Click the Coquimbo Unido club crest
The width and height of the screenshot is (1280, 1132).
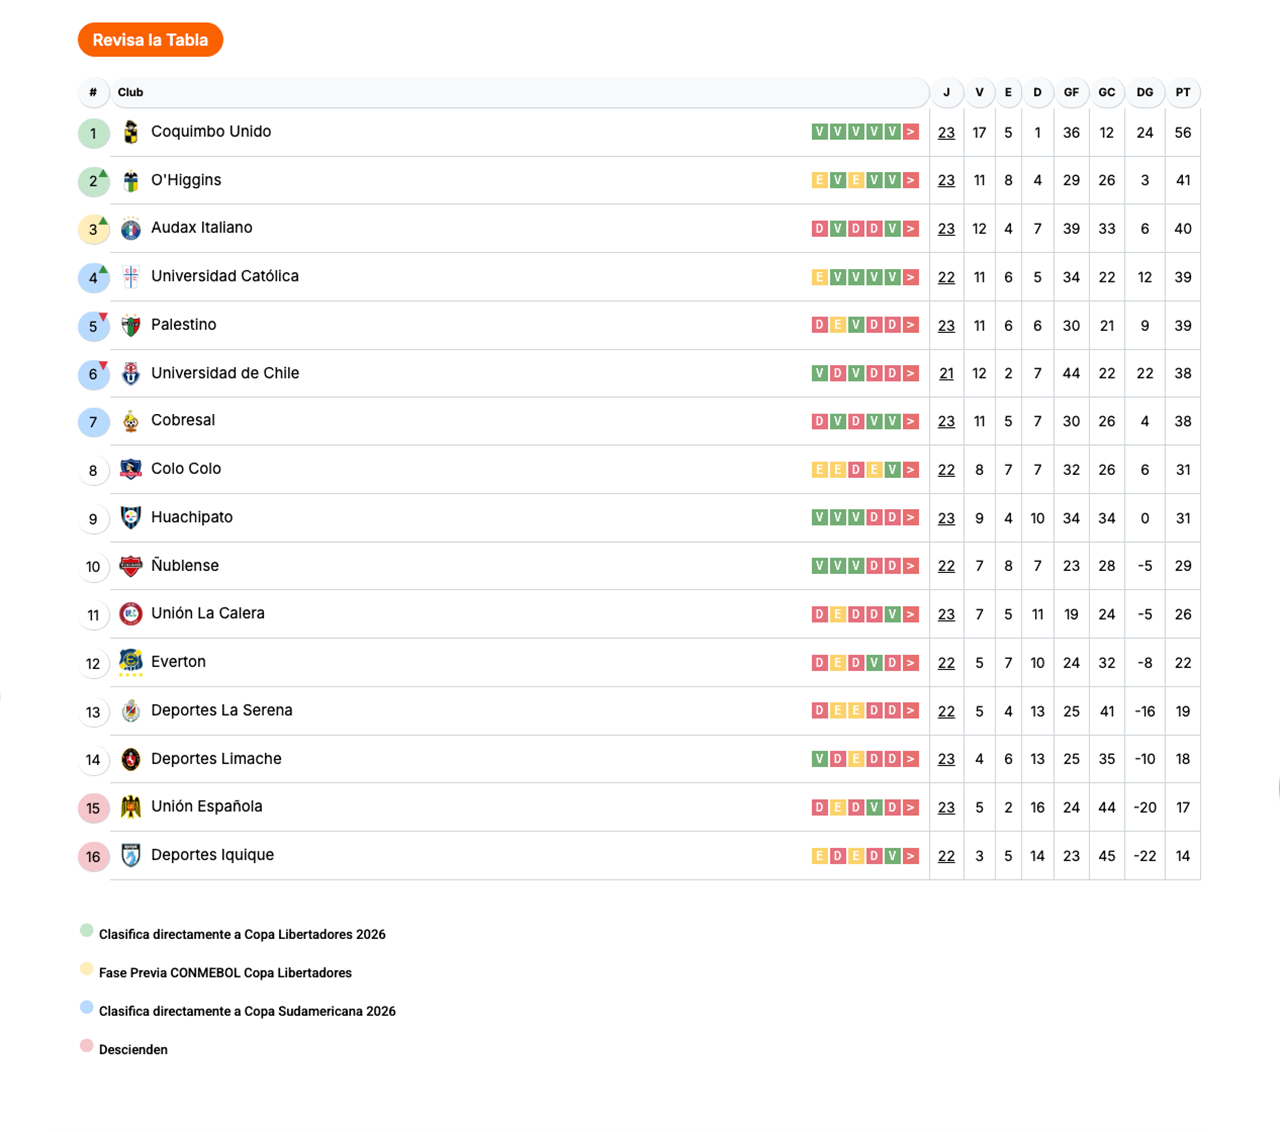coord(130,131)
